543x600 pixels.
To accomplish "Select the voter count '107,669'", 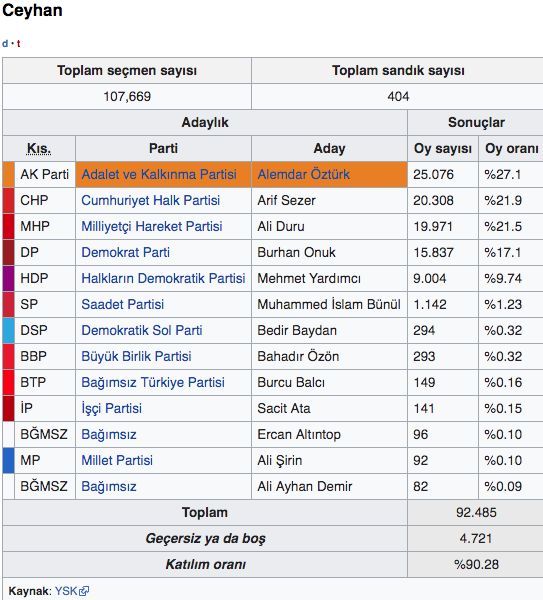I will [x=127, y=96].
